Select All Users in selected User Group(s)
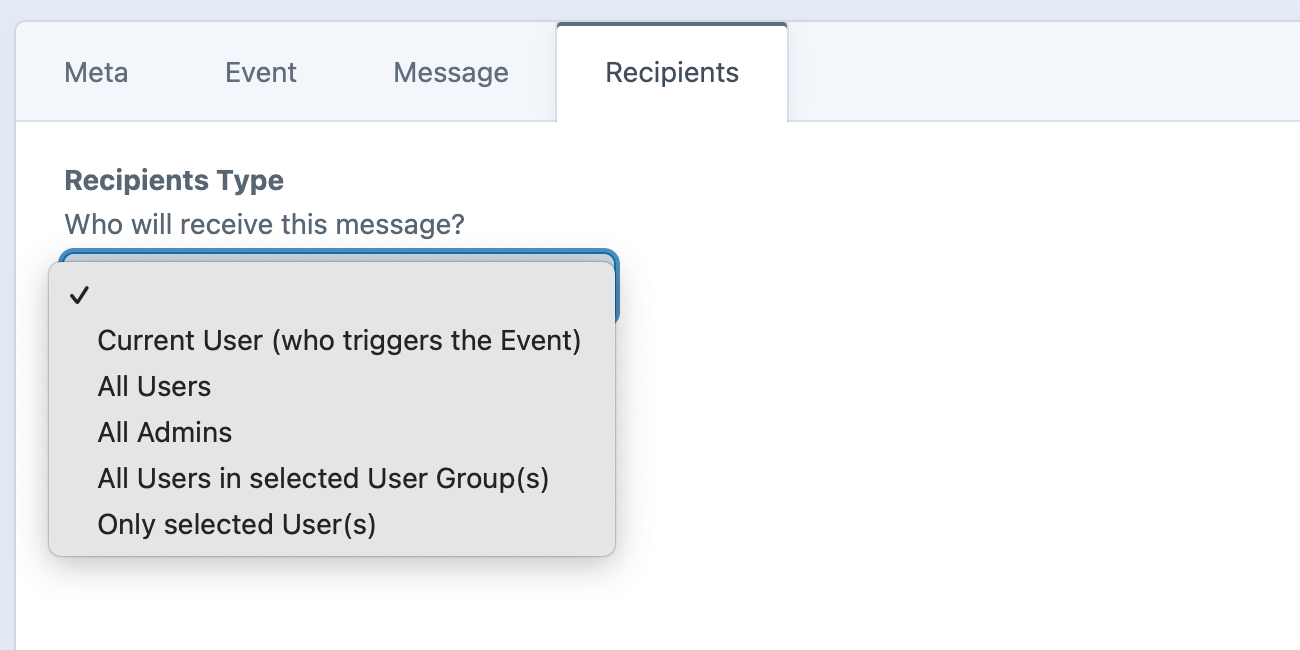The image size is (1300, 650). coord(323,479)
